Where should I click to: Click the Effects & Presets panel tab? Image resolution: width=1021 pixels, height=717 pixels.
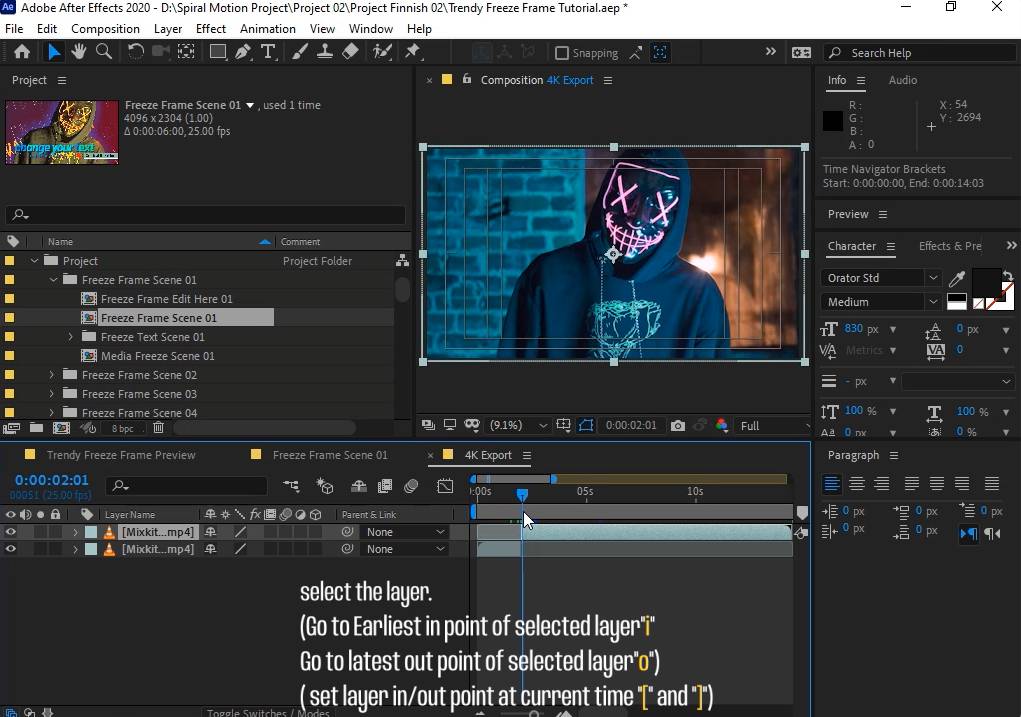[949, 246]
